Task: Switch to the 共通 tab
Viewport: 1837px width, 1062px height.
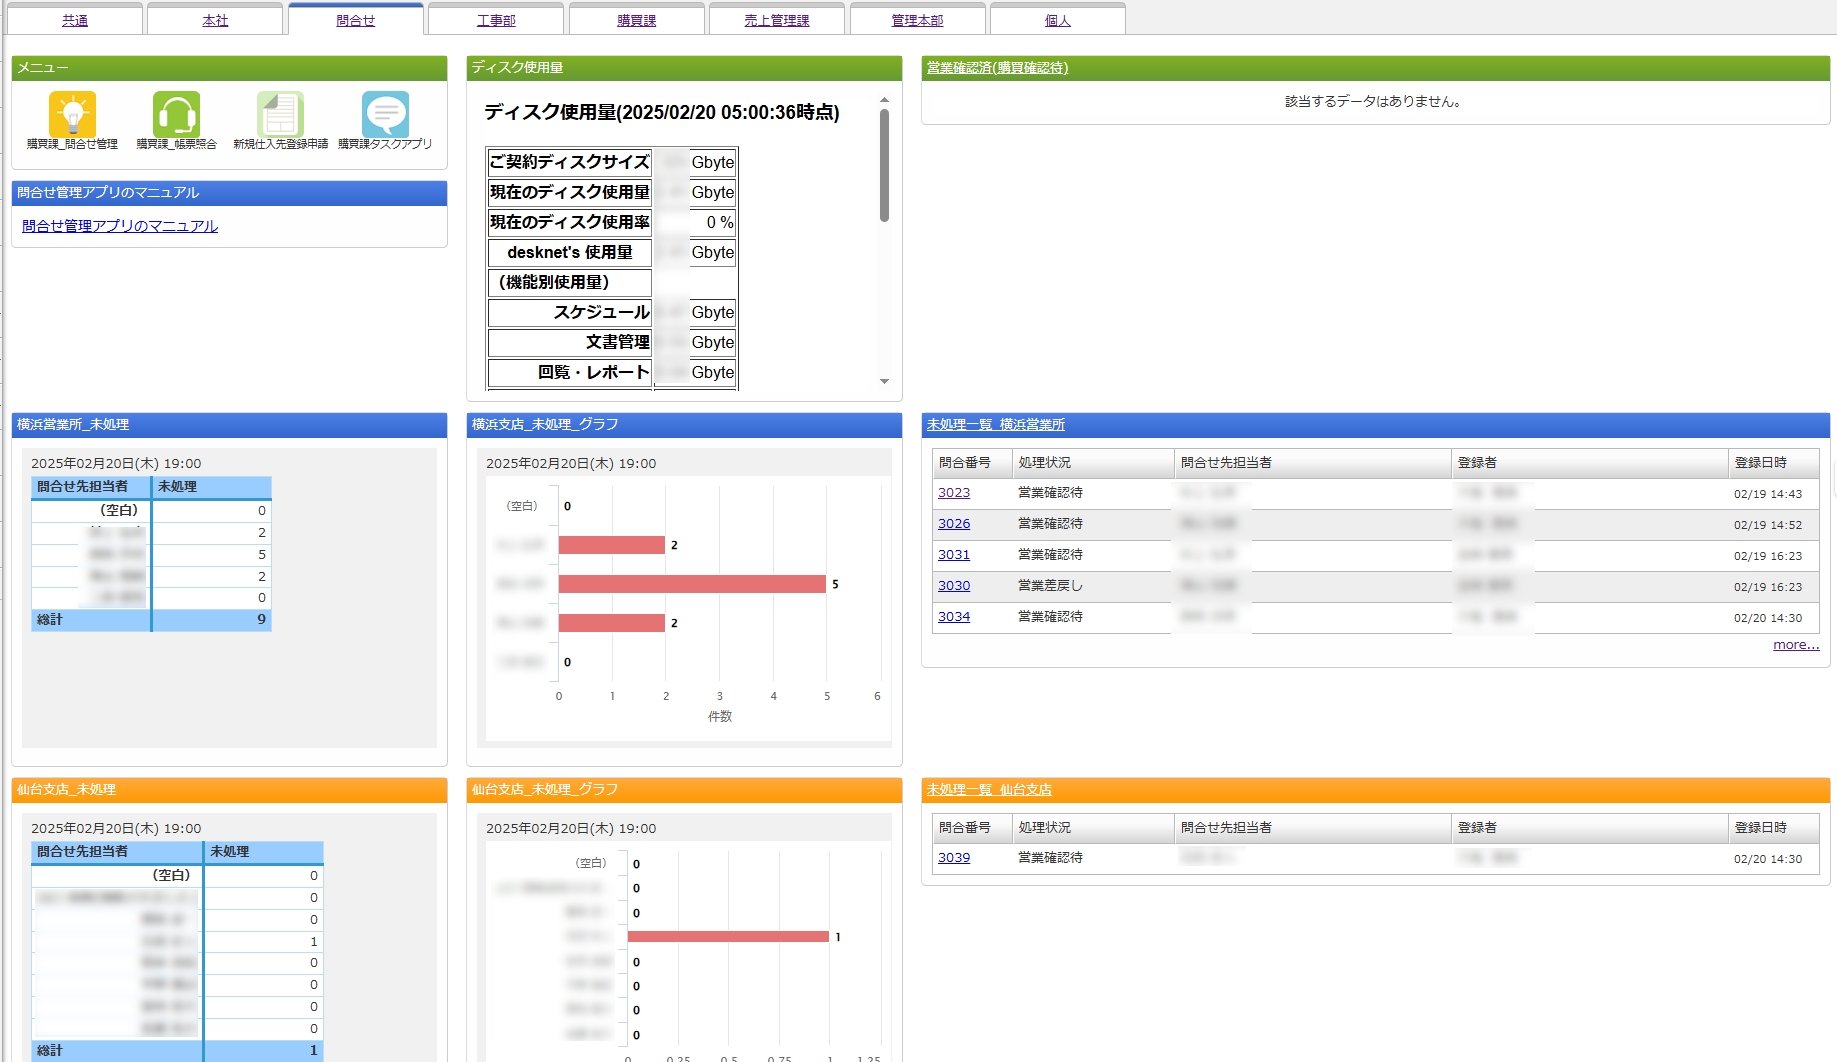Action: pyautogui.click(x=75, y=20)
